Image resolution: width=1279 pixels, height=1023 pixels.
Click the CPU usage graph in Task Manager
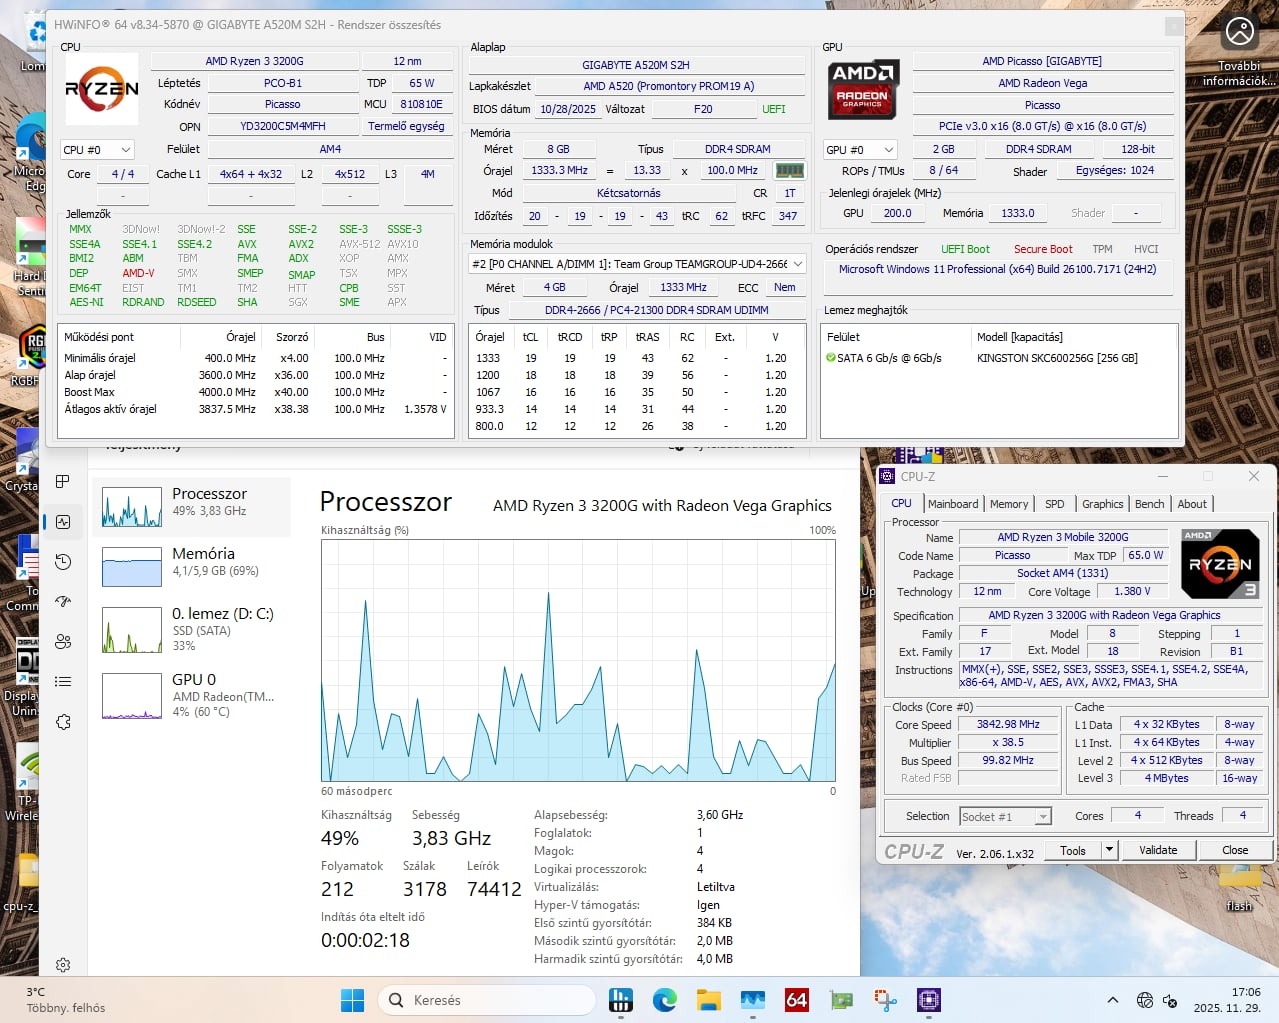tap(578, 660)
